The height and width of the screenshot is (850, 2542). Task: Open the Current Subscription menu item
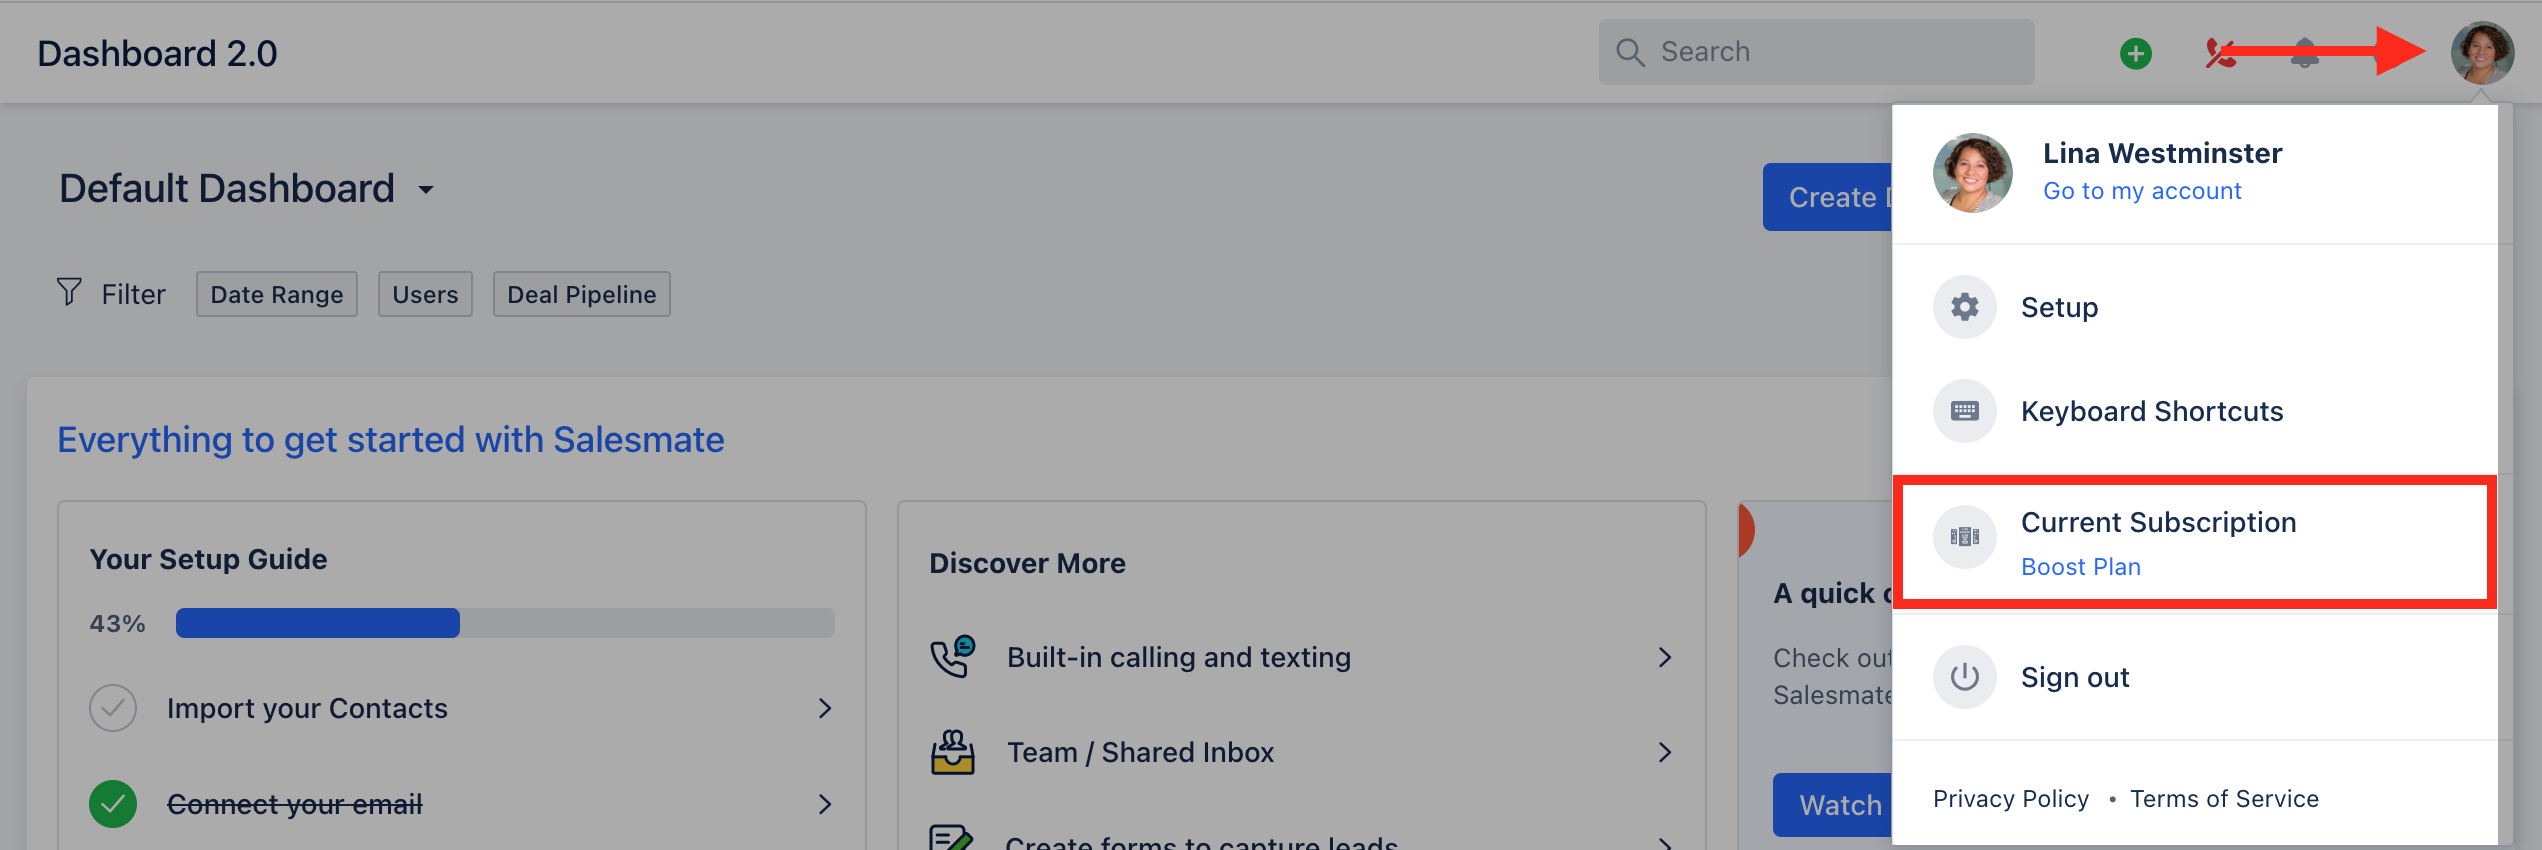pyautogui.click(x=2195, y=541)
